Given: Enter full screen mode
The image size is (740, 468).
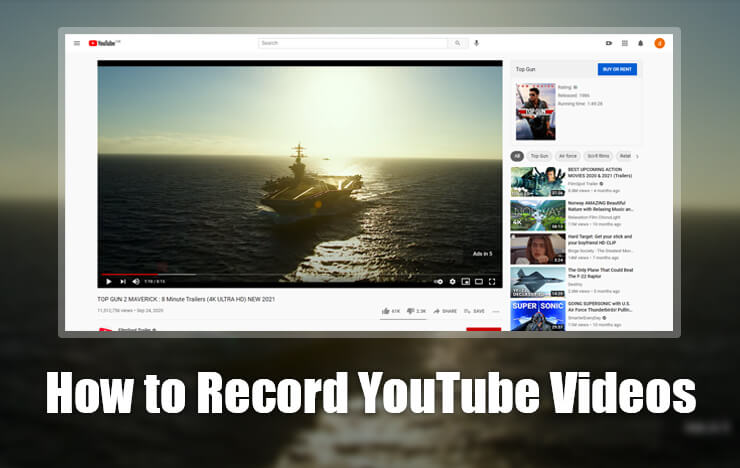Looking at the screenshot, I should click(x=492, y=282).
